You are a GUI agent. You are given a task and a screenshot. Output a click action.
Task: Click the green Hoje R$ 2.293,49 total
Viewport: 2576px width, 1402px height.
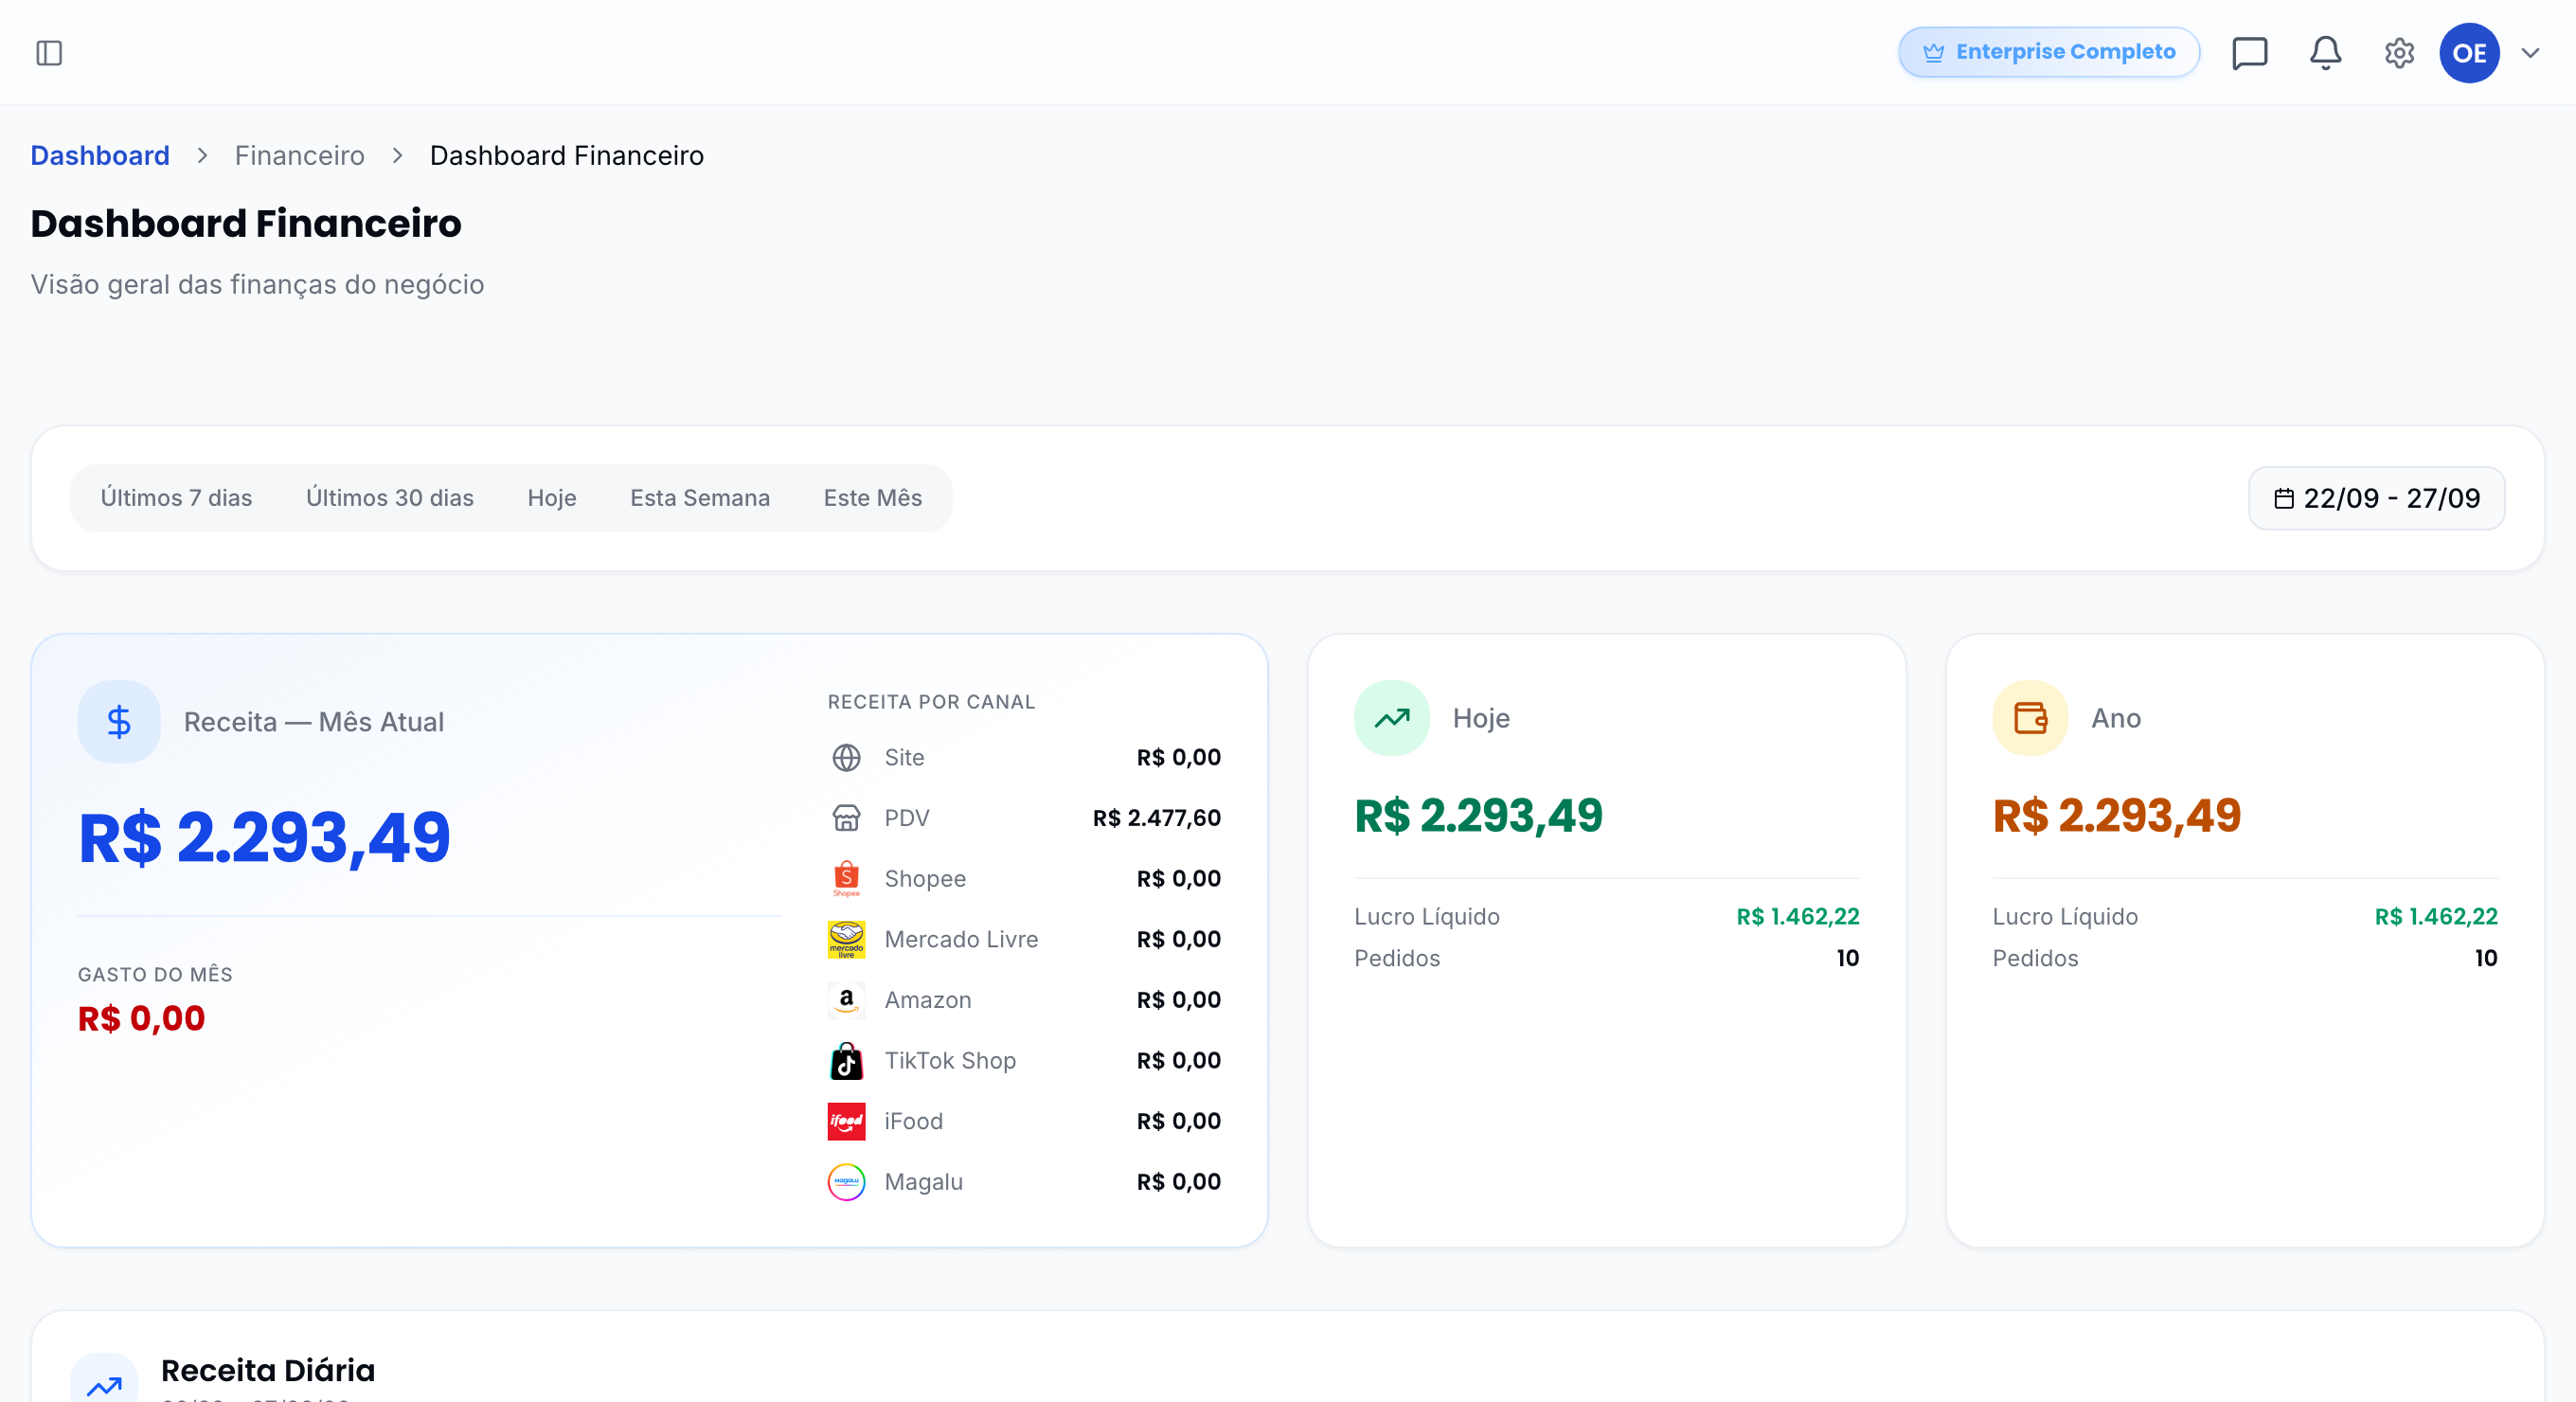1478,816
